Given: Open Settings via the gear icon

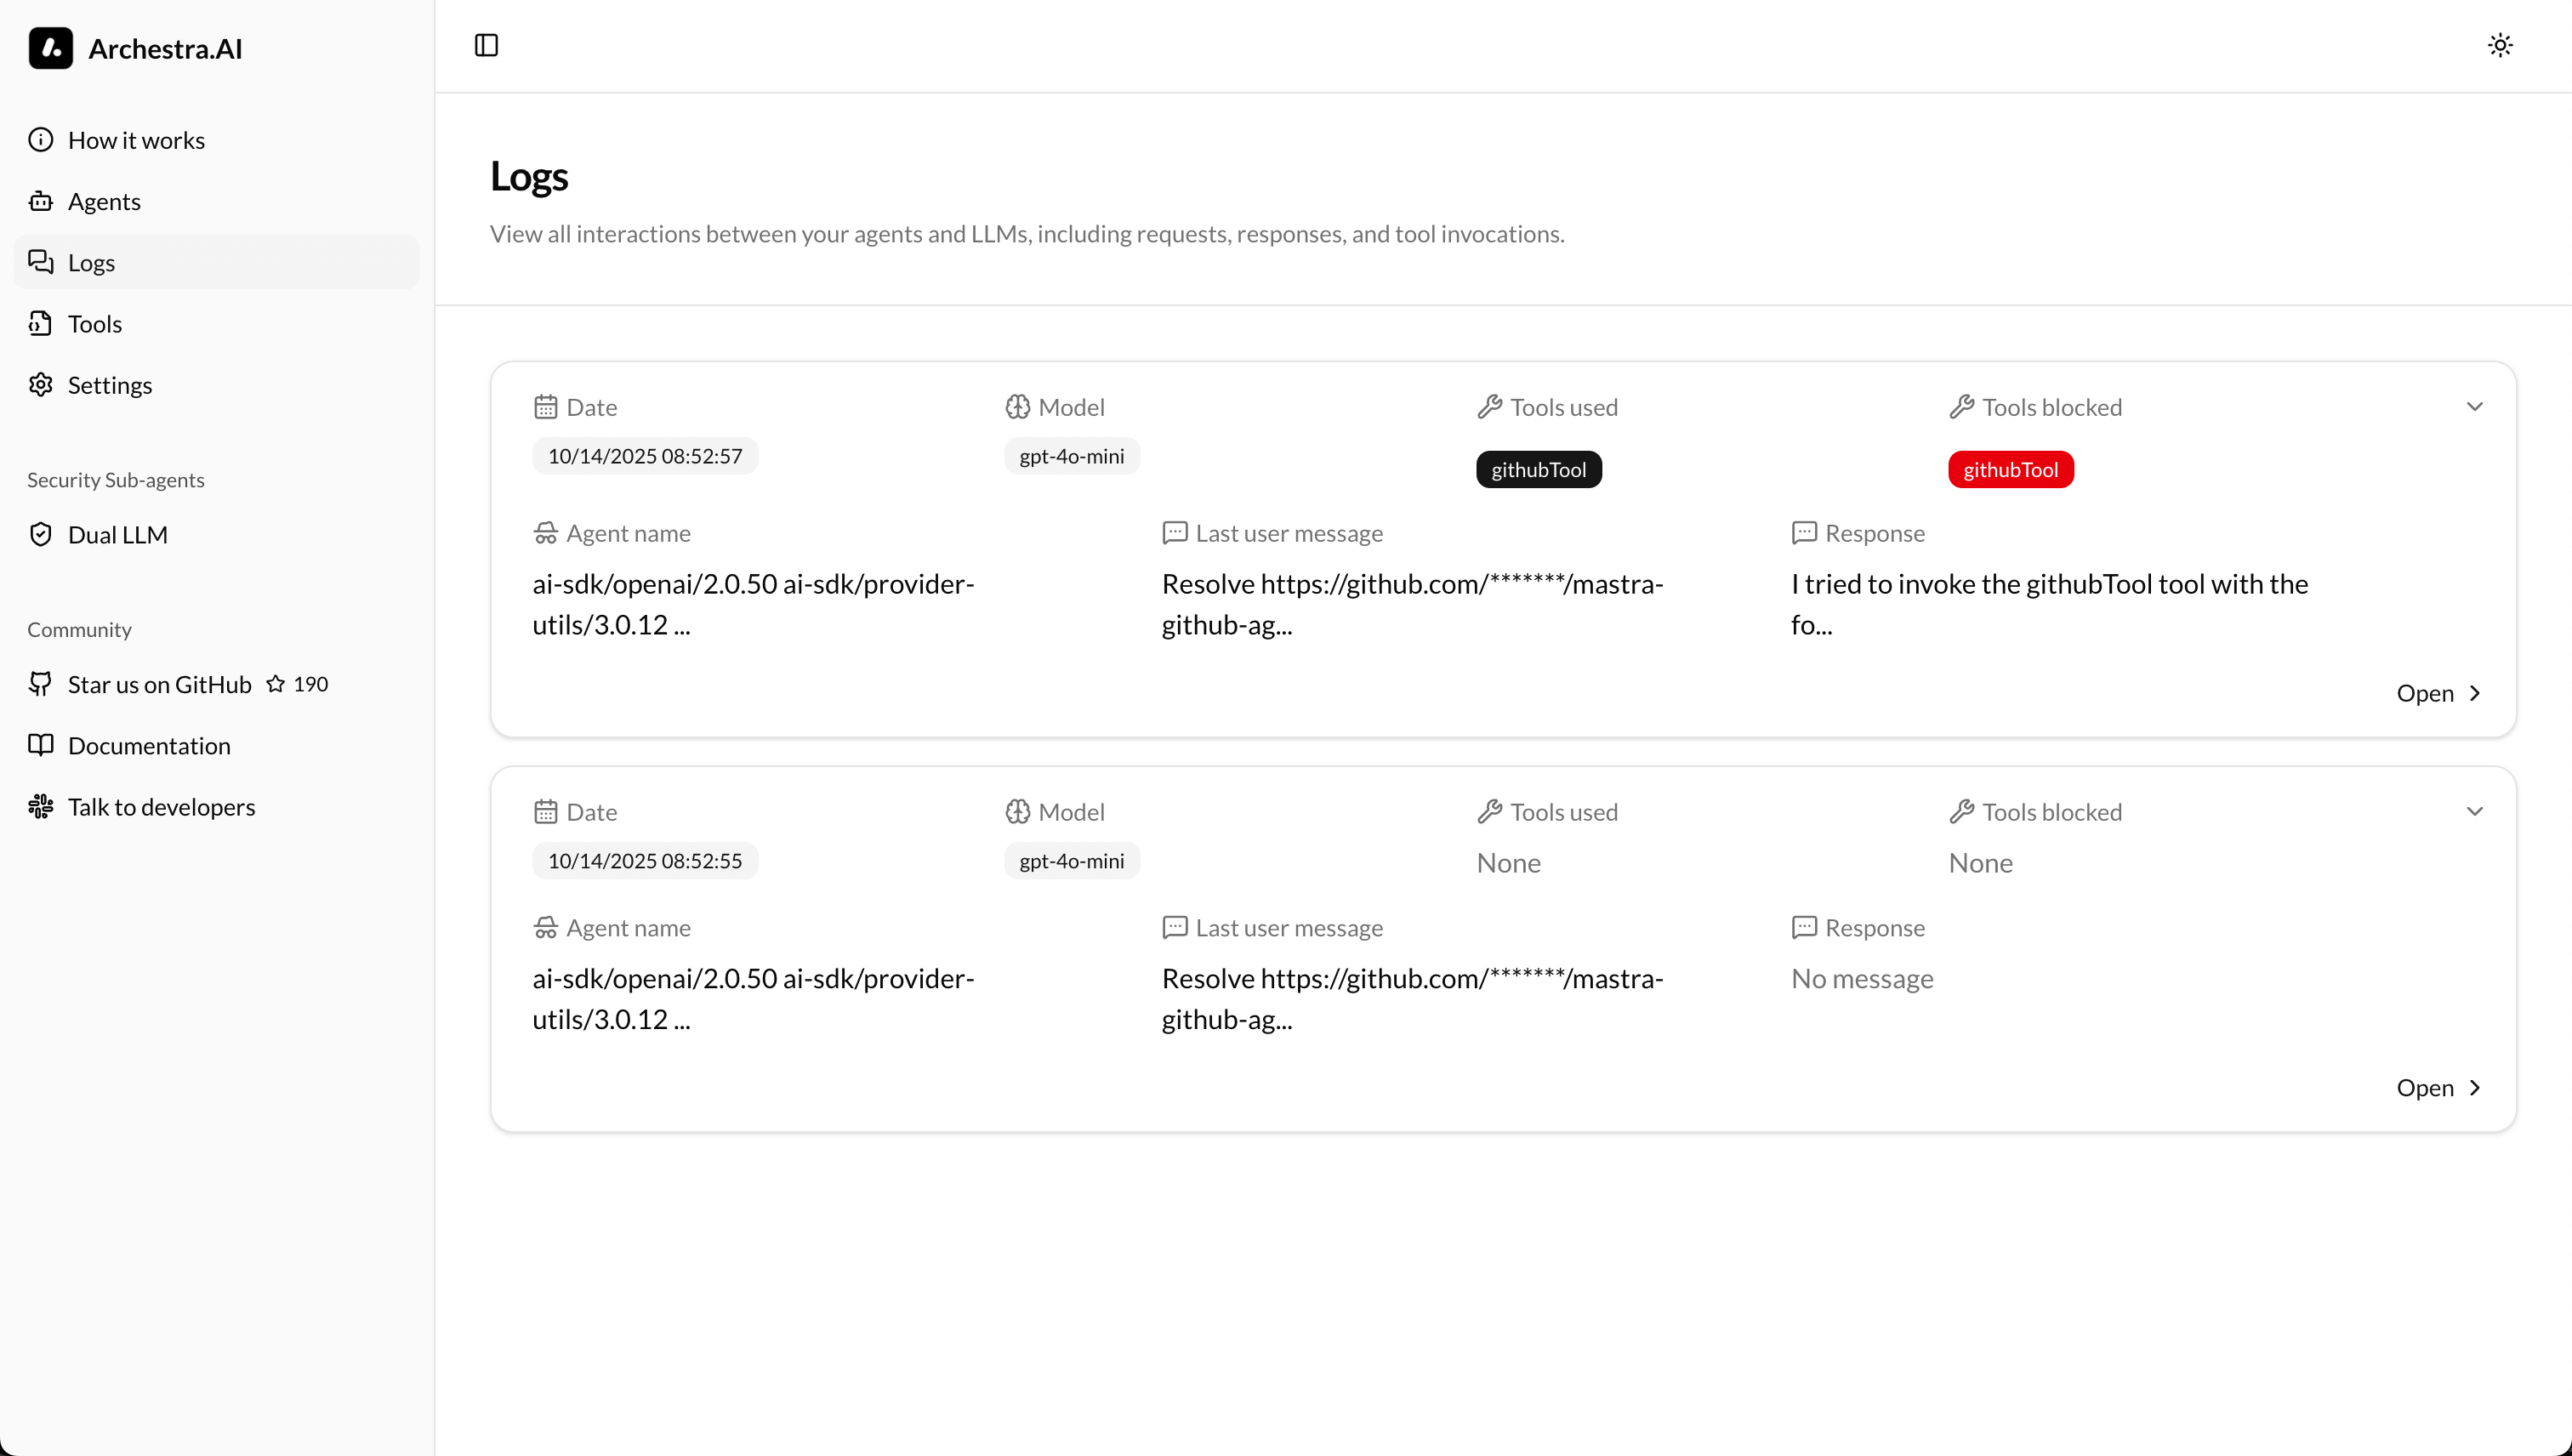Looking at the screenshot, I should pyautogui.click(x=41, y=385).
